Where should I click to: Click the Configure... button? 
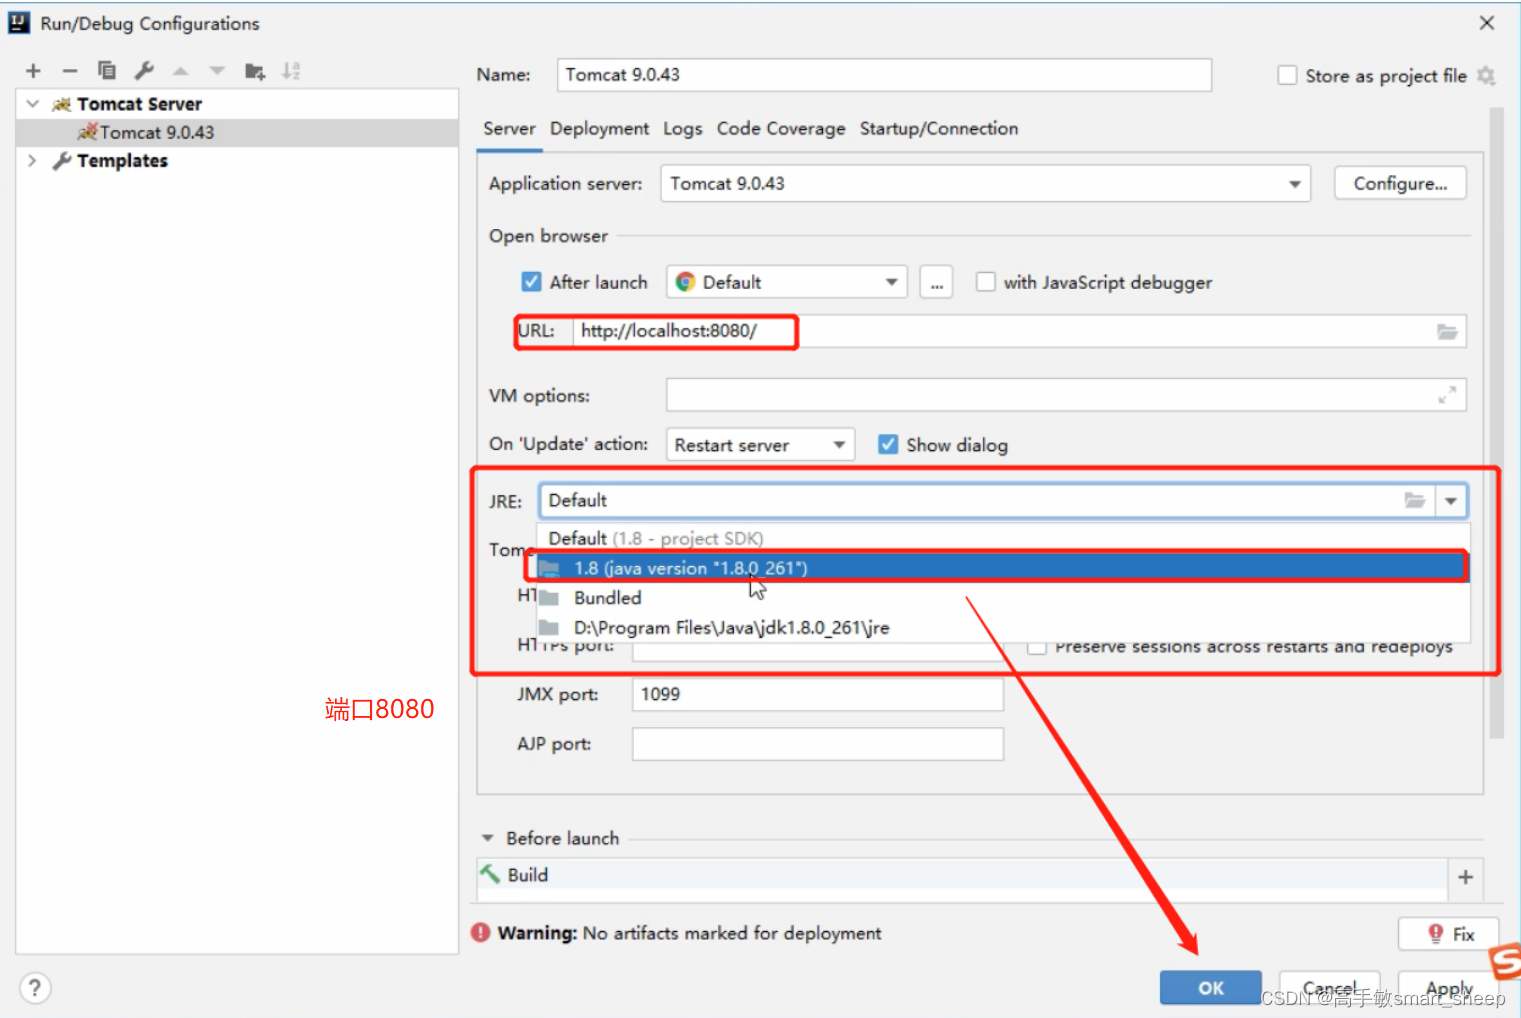pos(1400,184)
